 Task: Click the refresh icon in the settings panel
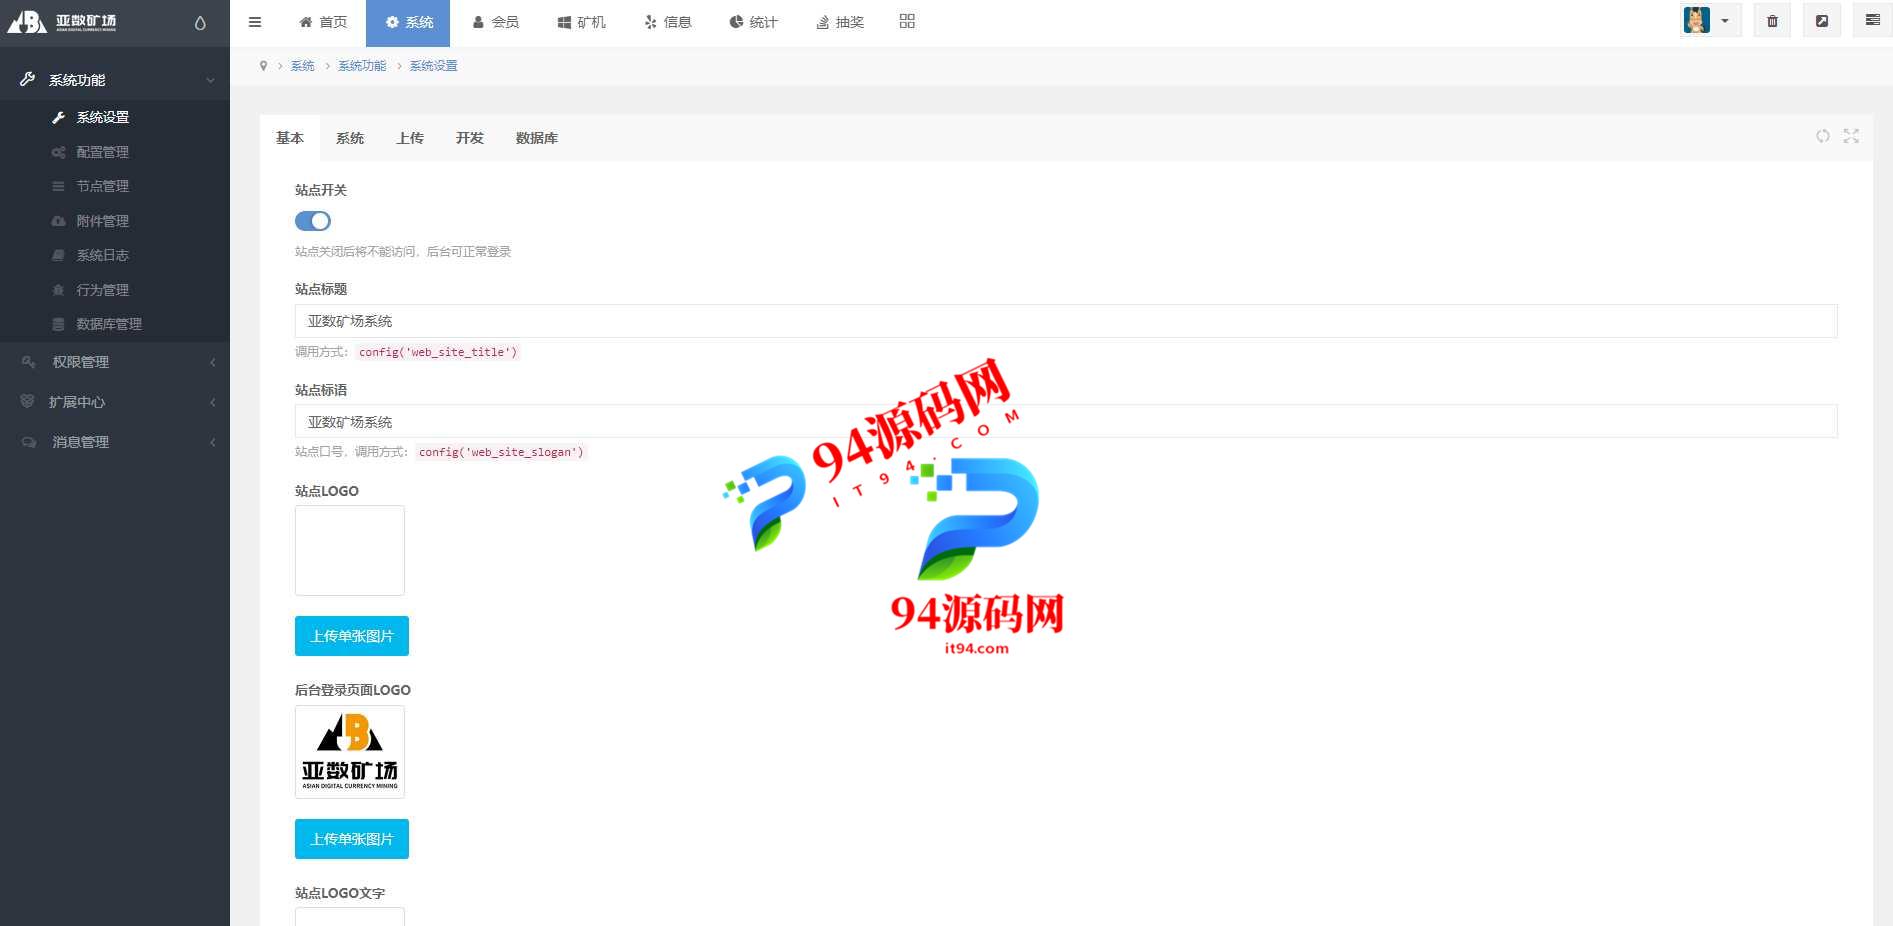pos(1823,136)
